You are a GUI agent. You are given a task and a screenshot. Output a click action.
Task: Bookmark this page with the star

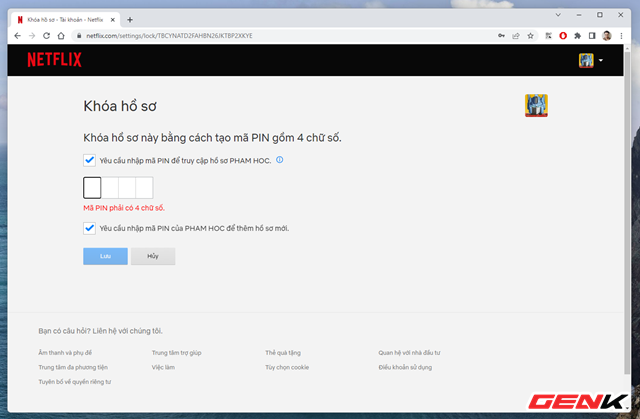(530, 36)
